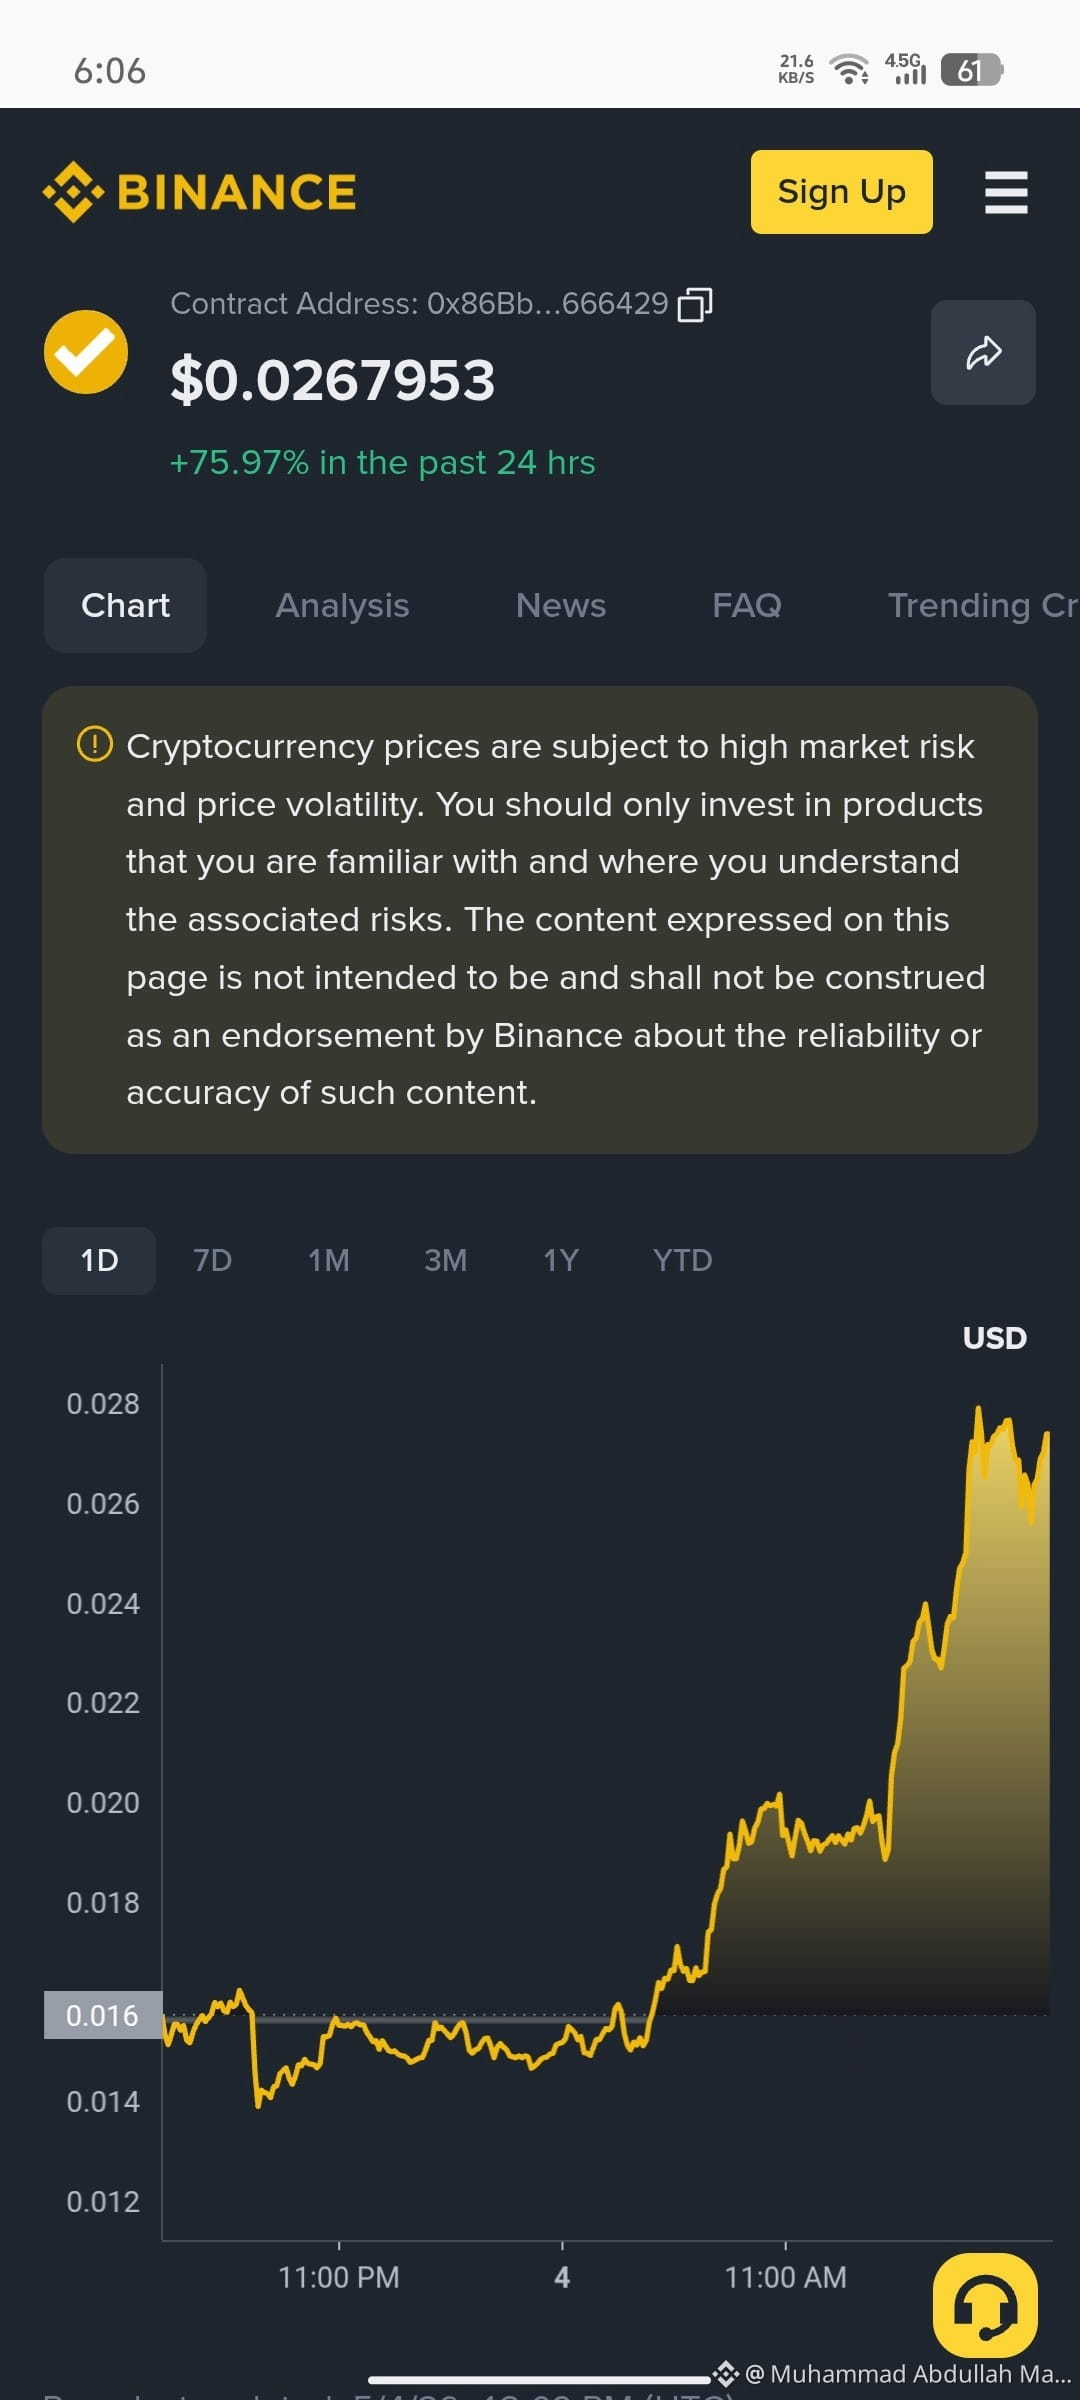Switch to the News tab
This screenshot has width=1080, height=2400.
click(561, 605)
